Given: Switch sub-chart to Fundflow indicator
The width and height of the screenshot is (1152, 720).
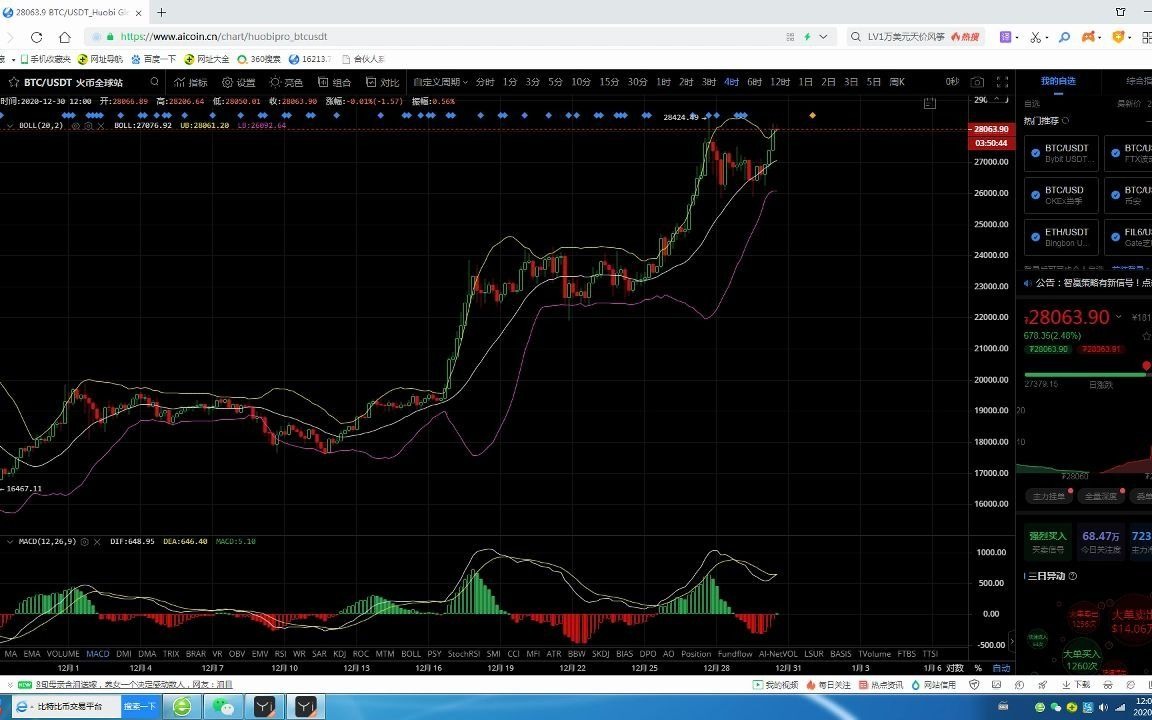Looking at the screenshot, I should tap(735, 654).
